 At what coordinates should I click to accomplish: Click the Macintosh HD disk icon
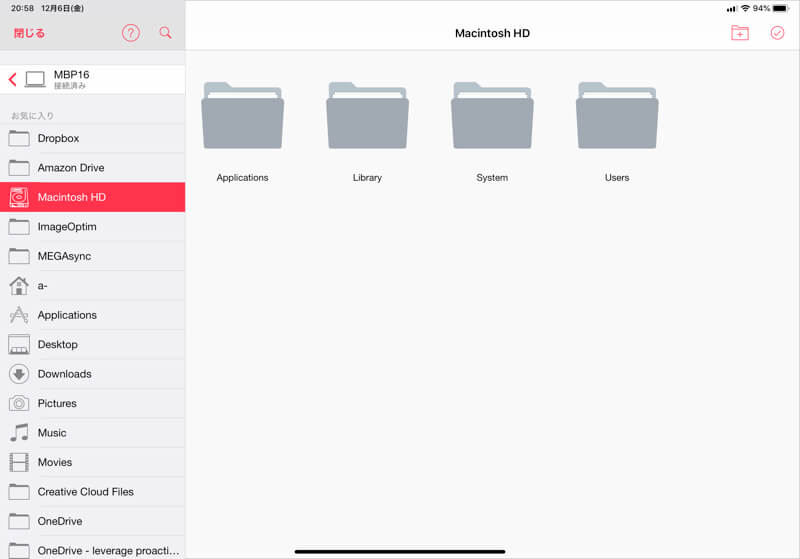[x=19, y=197]
